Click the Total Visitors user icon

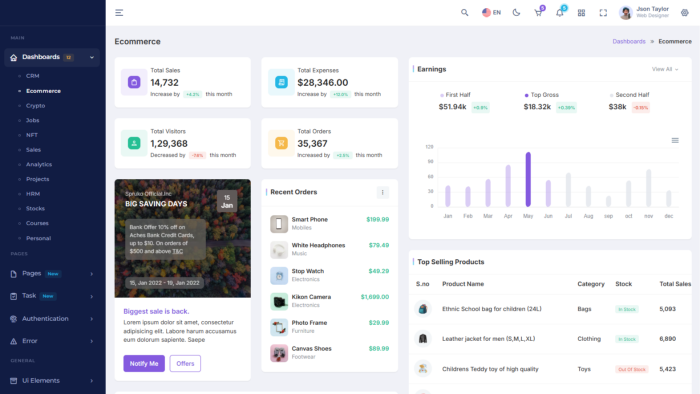coord(134,143)
